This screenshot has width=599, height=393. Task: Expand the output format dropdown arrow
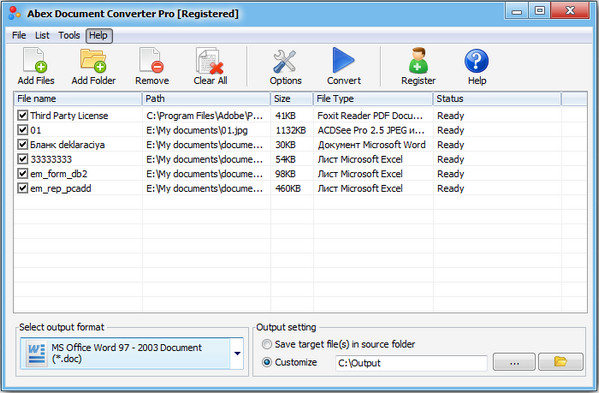tap(237, 353)
